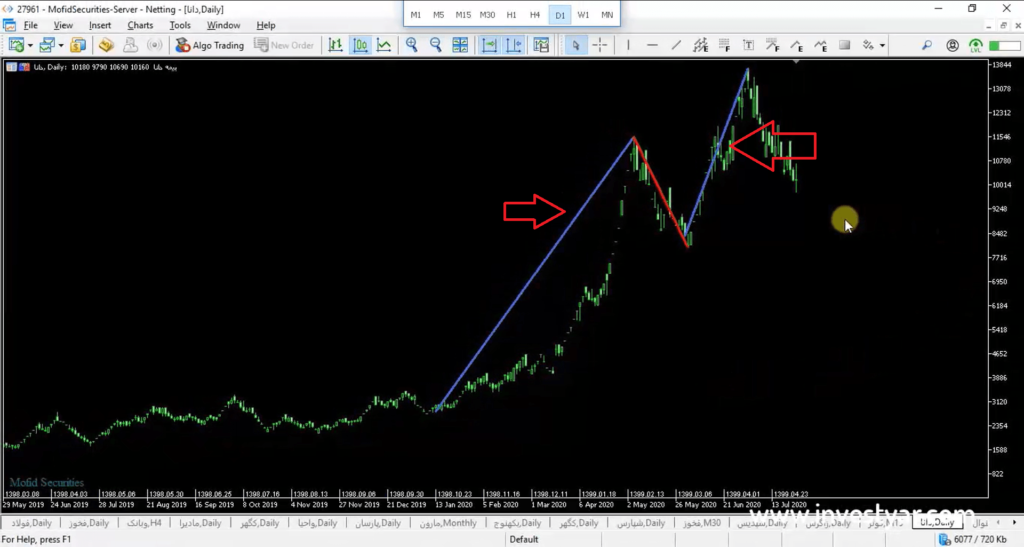Viewport: 1024px width, 547px height.
Task: Draw a trendline
Action: coord(676,45)
